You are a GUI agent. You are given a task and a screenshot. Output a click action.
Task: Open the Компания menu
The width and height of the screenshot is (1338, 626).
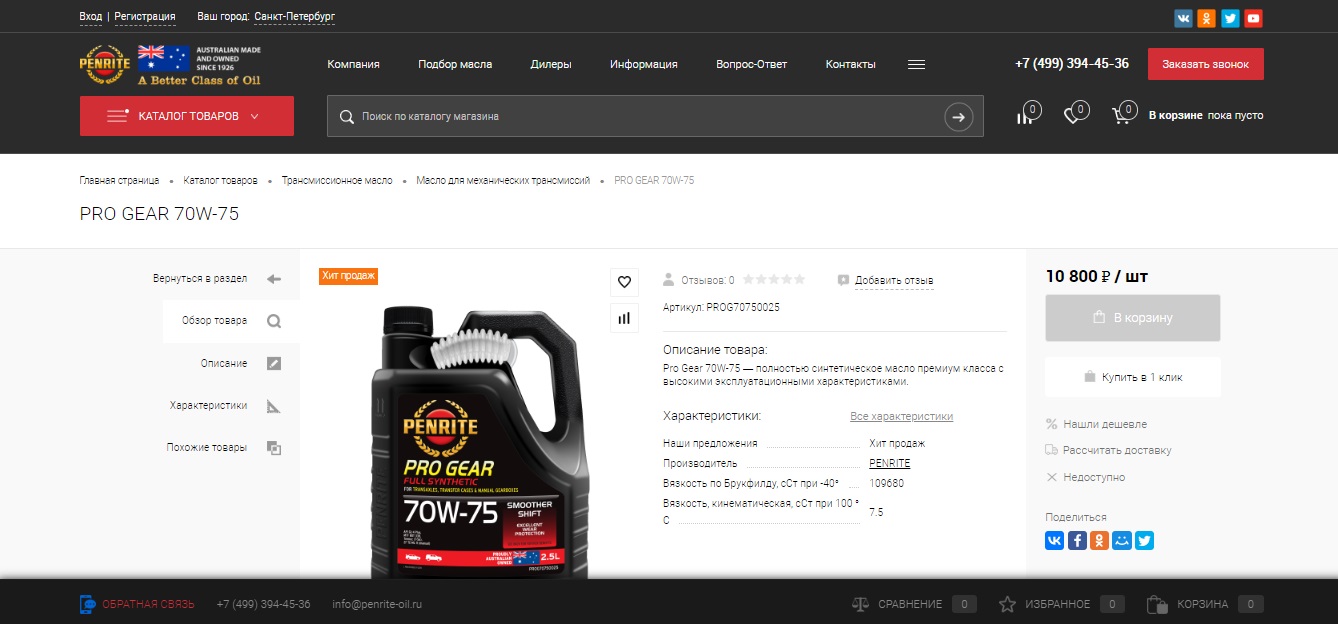[x=354, y=64]
